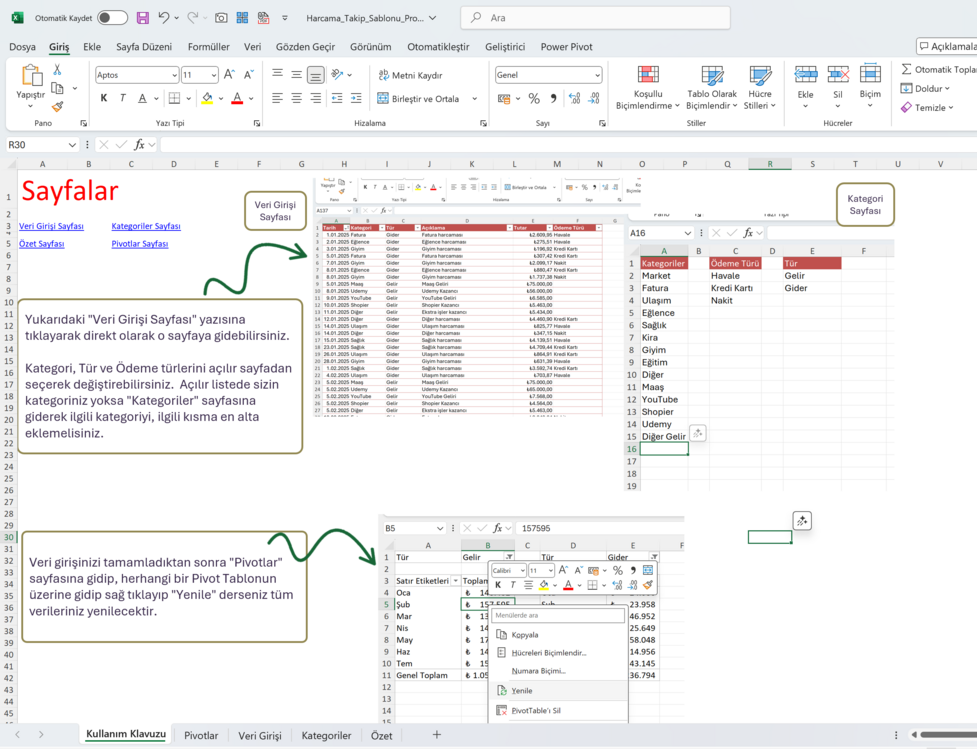Screen dimensions: 977x749
Task: Click the Cut scissors icon
Action: click(57, 69)
